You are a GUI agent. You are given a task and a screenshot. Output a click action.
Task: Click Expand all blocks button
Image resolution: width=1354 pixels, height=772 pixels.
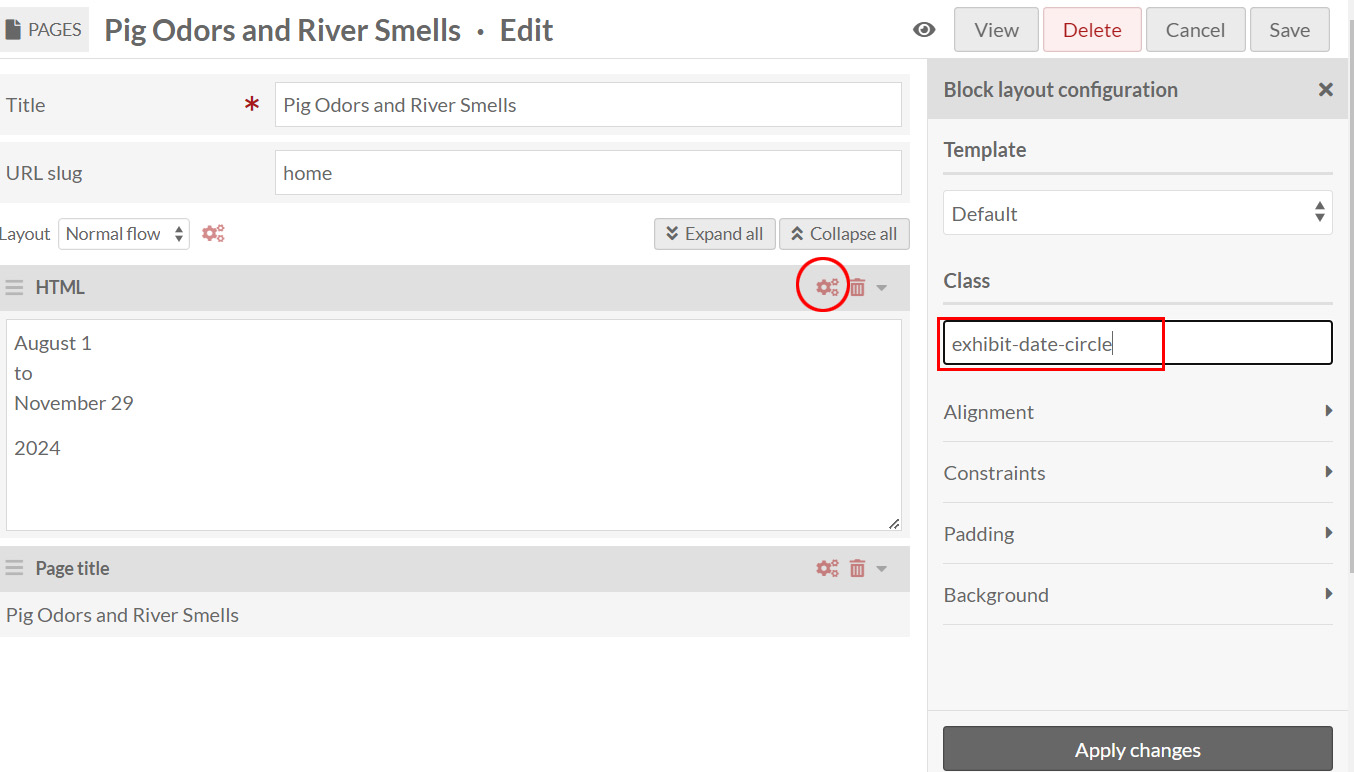click(714, 234)
